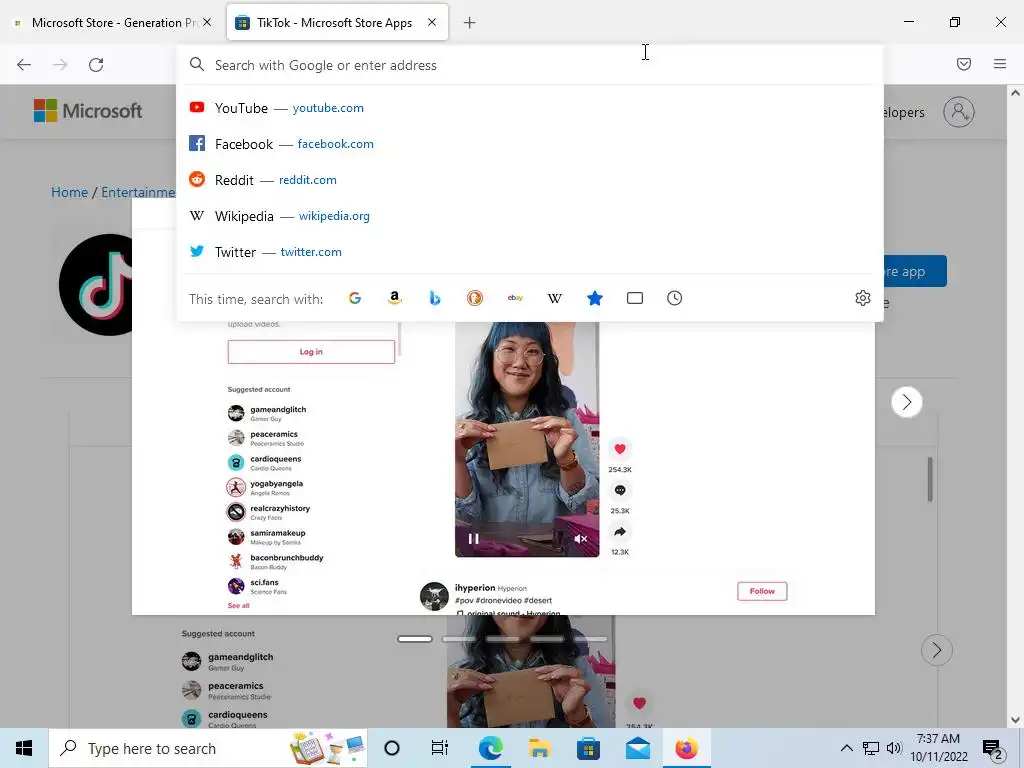The image size is (1024, 768).
Task: Open the volume speaker tray icon
Action: pos(895,748)
